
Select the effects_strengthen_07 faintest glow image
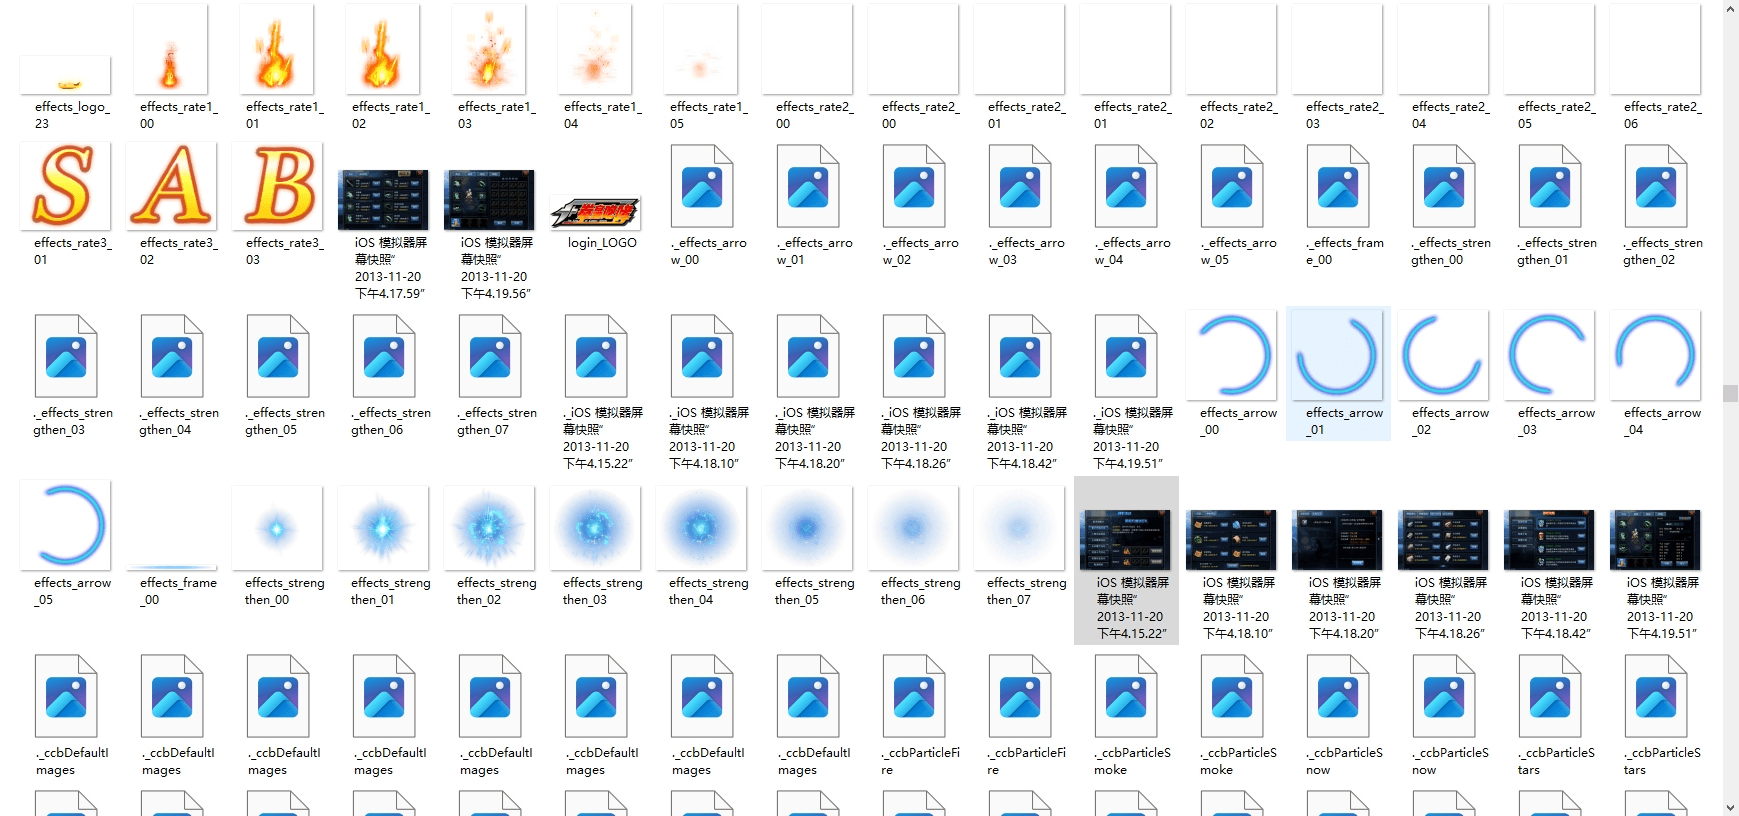coord(1019,528)
